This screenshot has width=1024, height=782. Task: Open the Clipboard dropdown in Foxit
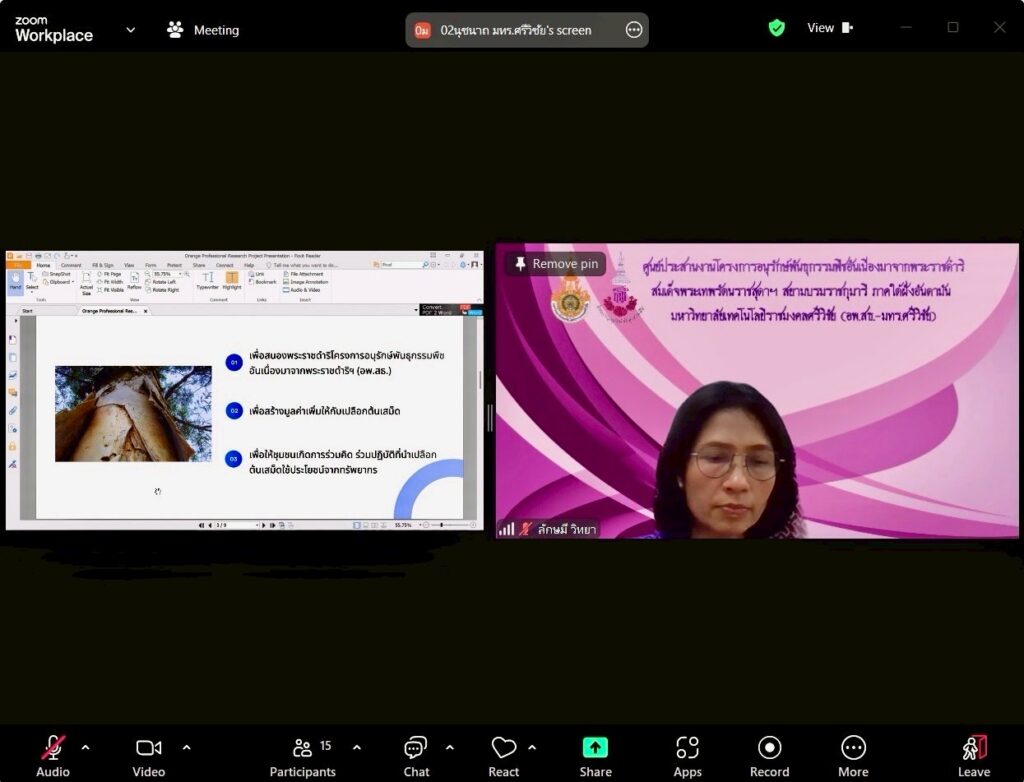59,282
